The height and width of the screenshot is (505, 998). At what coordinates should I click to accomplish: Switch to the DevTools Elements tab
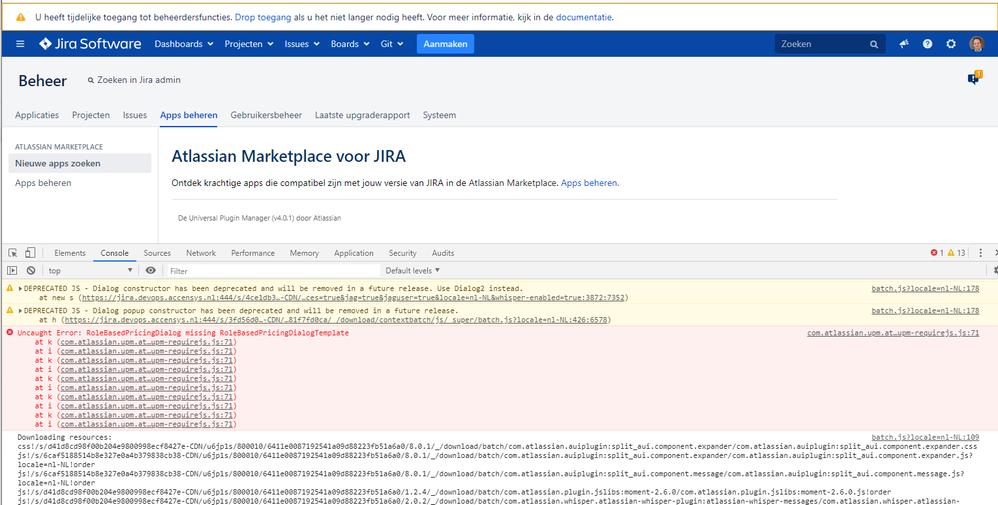[x=70, y=253]
